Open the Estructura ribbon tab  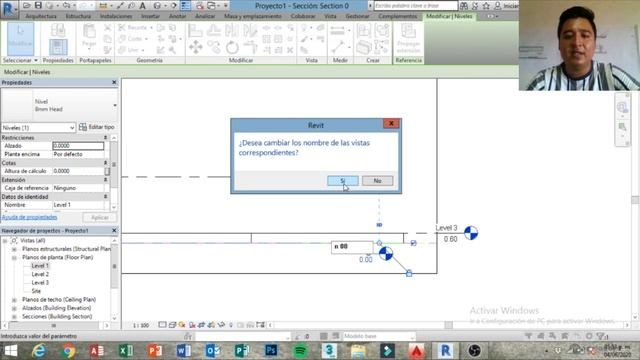78,16
